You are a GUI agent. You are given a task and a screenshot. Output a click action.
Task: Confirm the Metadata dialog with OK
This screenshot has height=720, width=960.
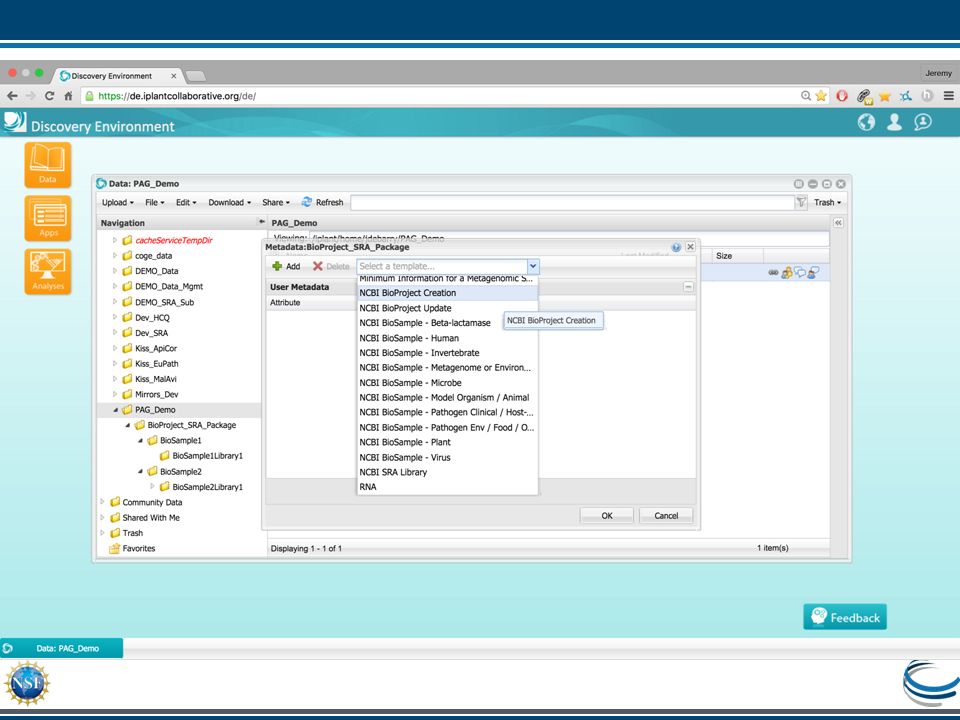click(x=607, y=516)
